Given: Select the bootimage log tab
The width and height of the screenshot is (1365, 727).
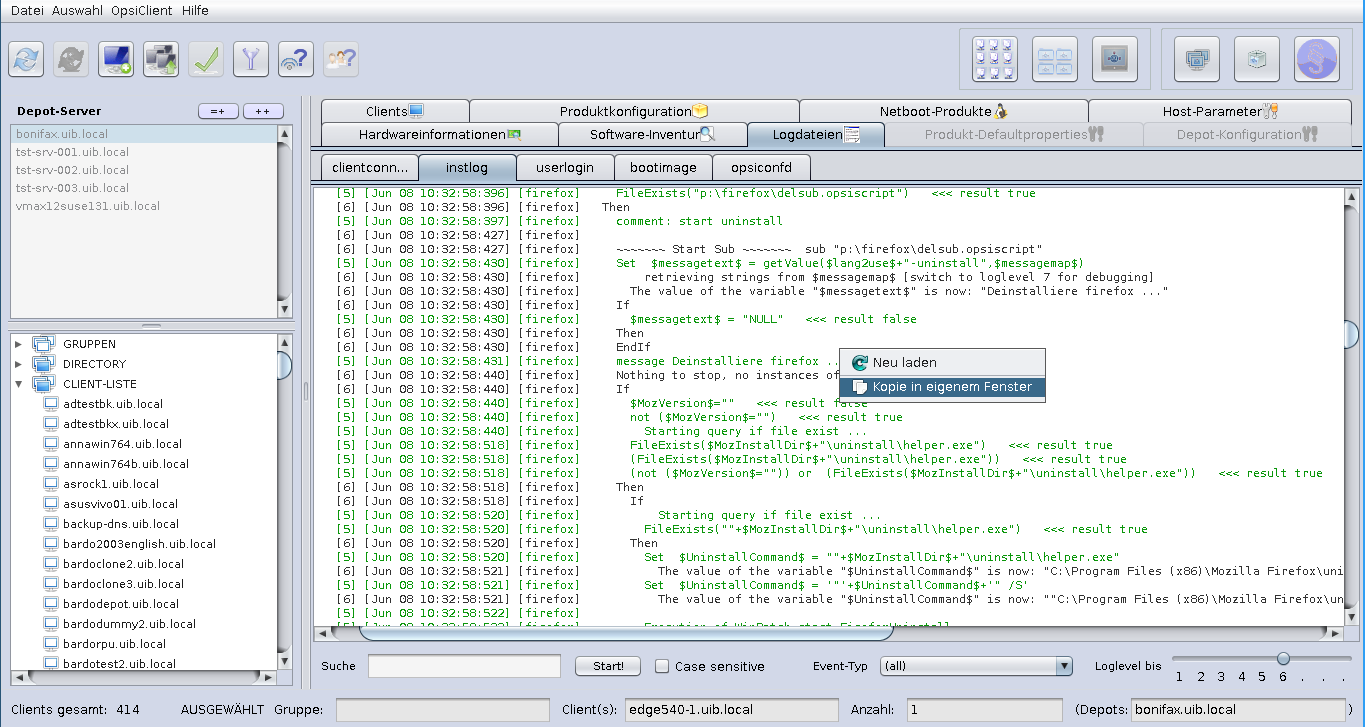Looking at the screenshot, I should point(663,167).
